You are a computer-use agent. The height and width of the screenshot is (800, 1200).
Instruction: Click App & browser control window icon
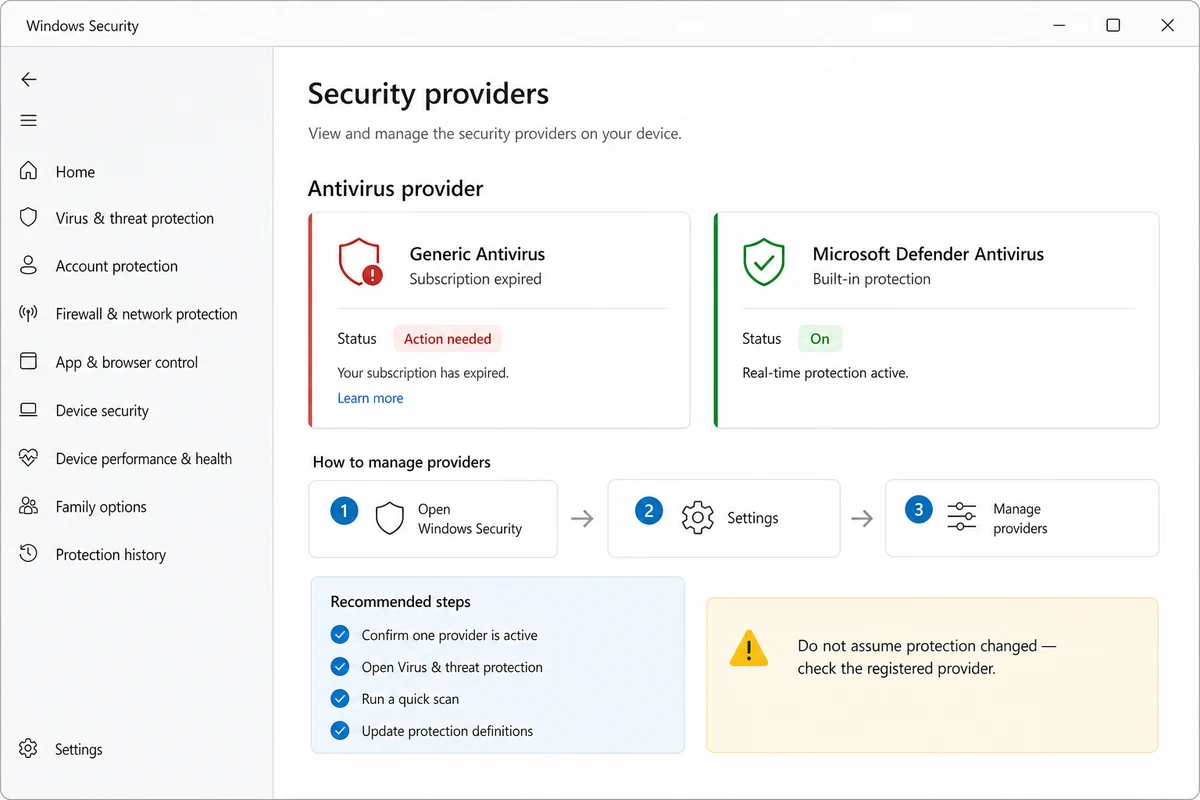click(x=29, y=362)
